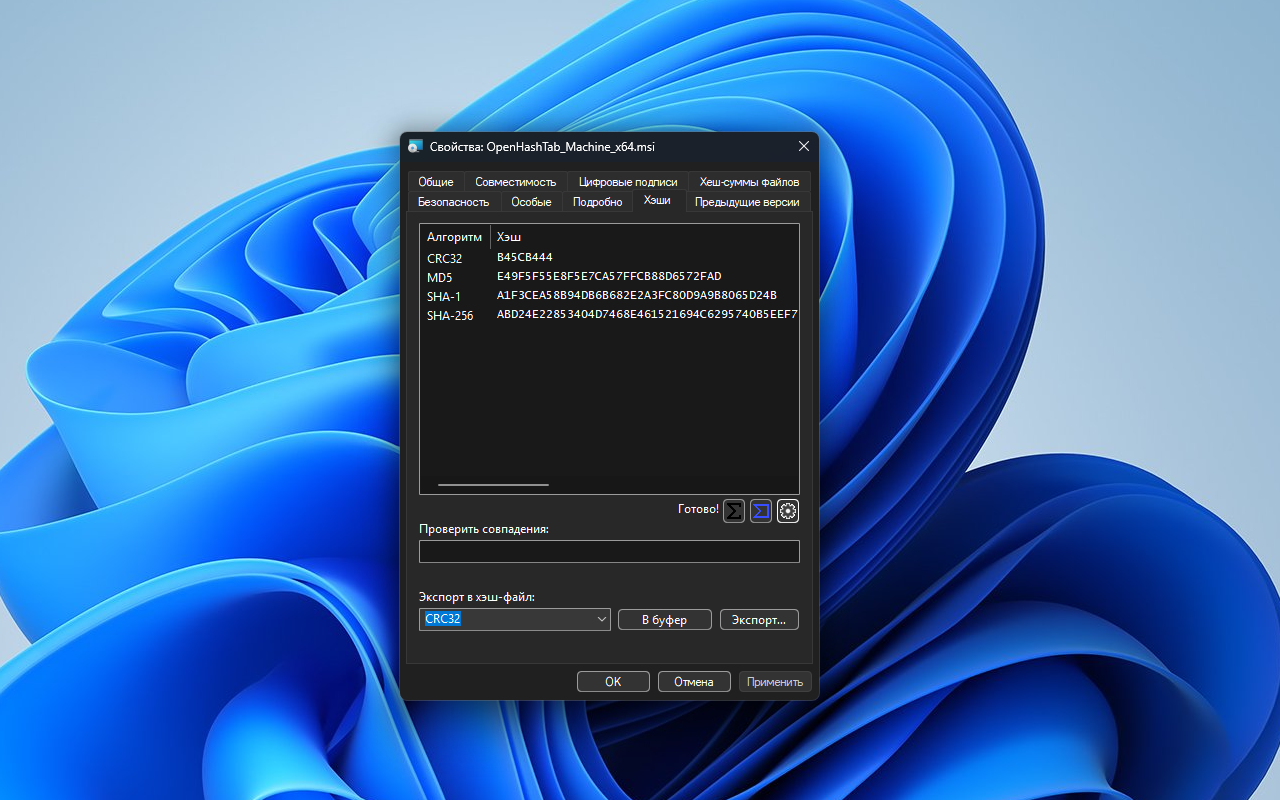Image resolution: width=1280 pixels, height=800 pixels.
Task: Click the hash list horizontal scrollbar
Action: pyautogui.click(x=494, y=485)
